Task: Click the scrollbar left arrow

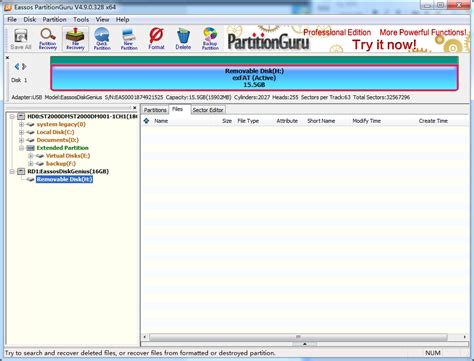Action: point(145,337)
